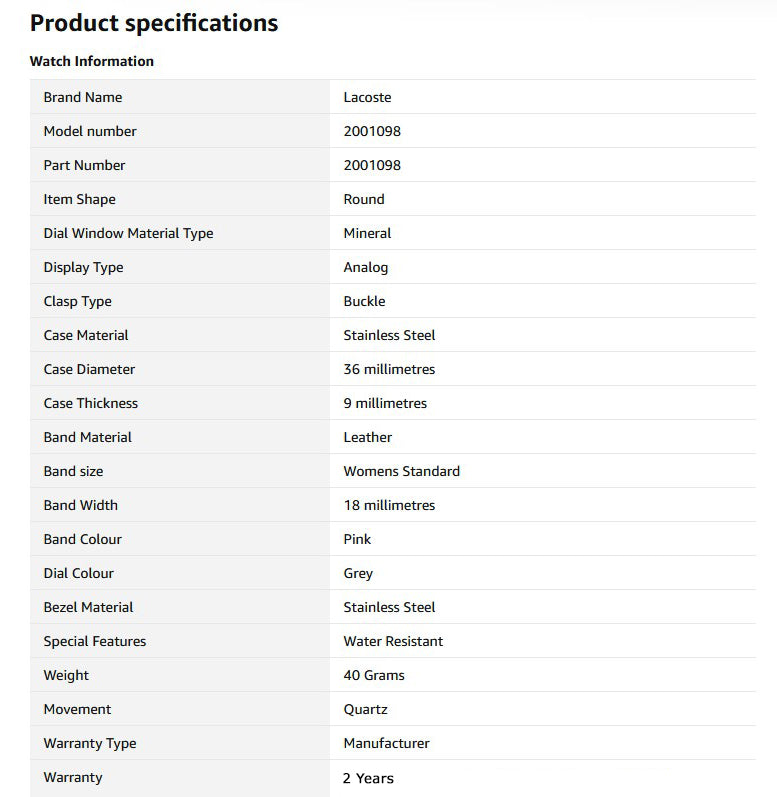Click the Dial Window Material Type label
The image size is (777, 797).
coord(129,233)
